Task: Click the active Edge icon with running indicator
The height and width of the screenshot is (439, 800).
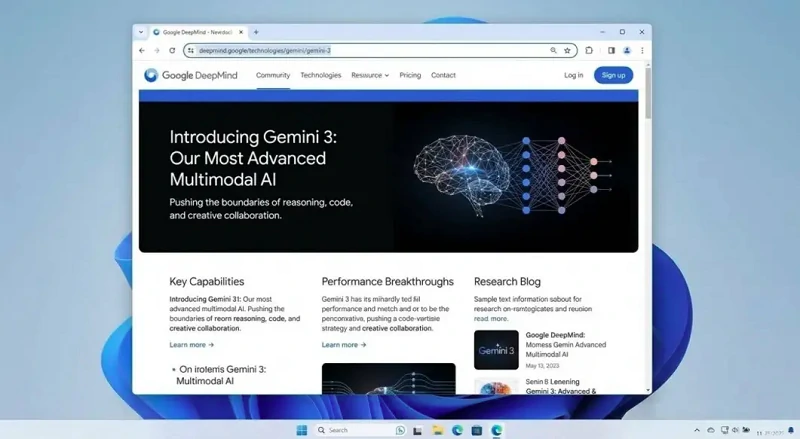Action: 496,430
